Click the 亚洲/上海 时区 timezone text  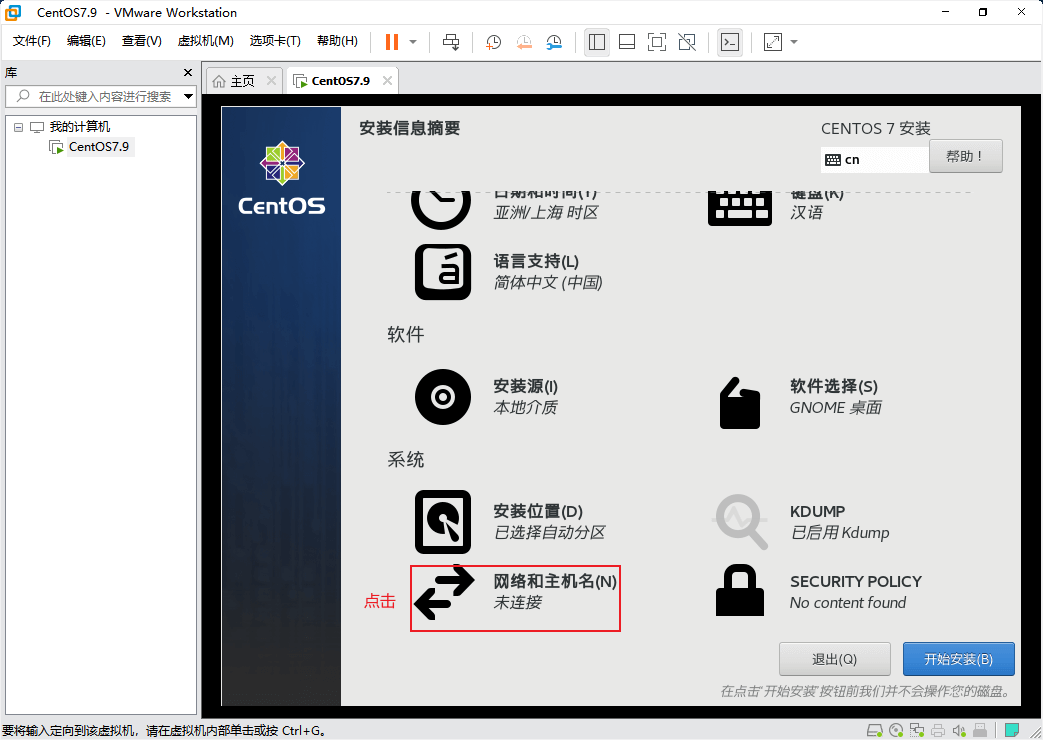click(545, 212)
